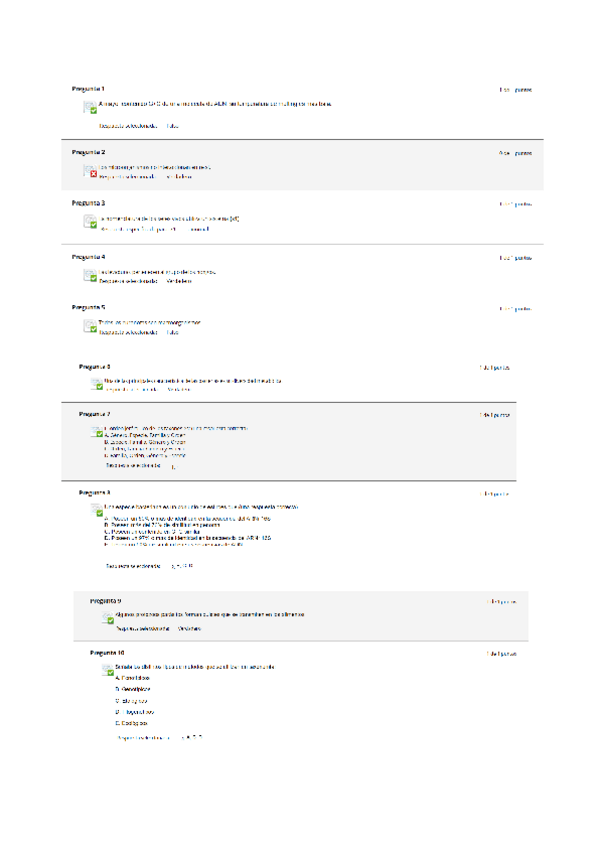Select option E under Pregunta 10
This screenshot has height=848, width=600.
click(x=132, y=722)
